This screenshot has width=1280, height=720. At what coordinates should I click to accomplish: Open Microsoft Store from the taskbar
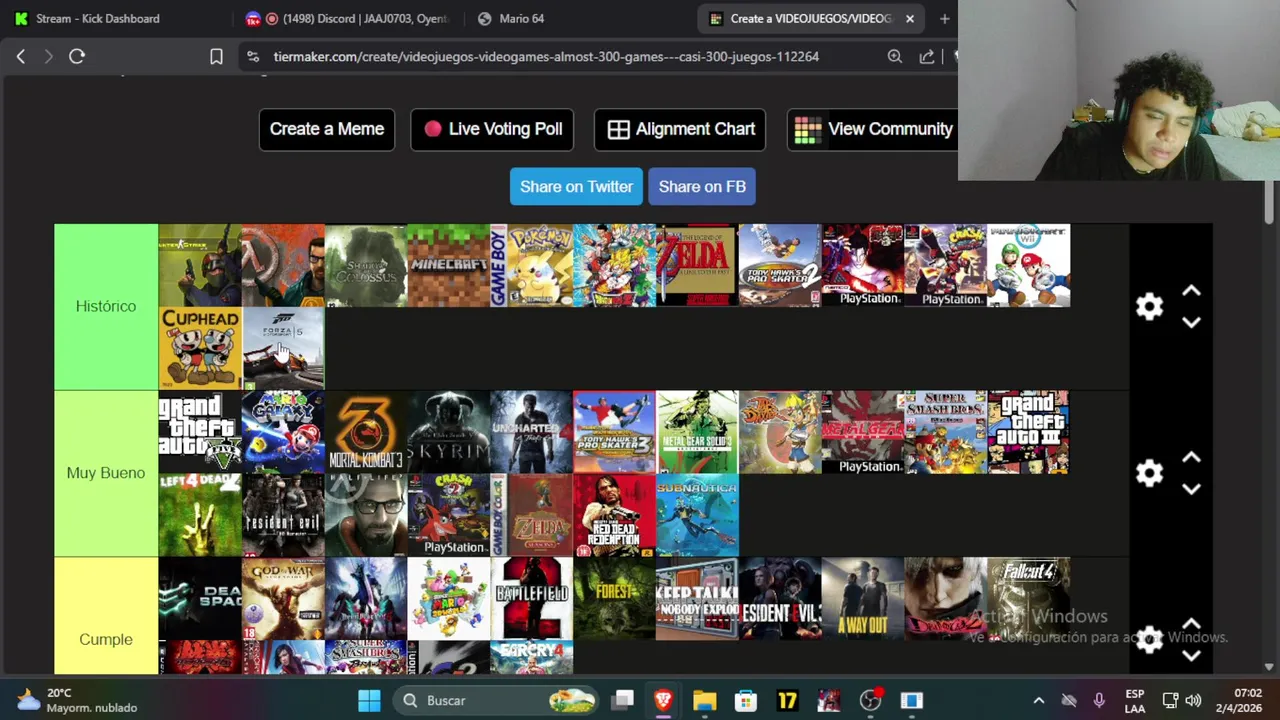[x=746, y=701]
